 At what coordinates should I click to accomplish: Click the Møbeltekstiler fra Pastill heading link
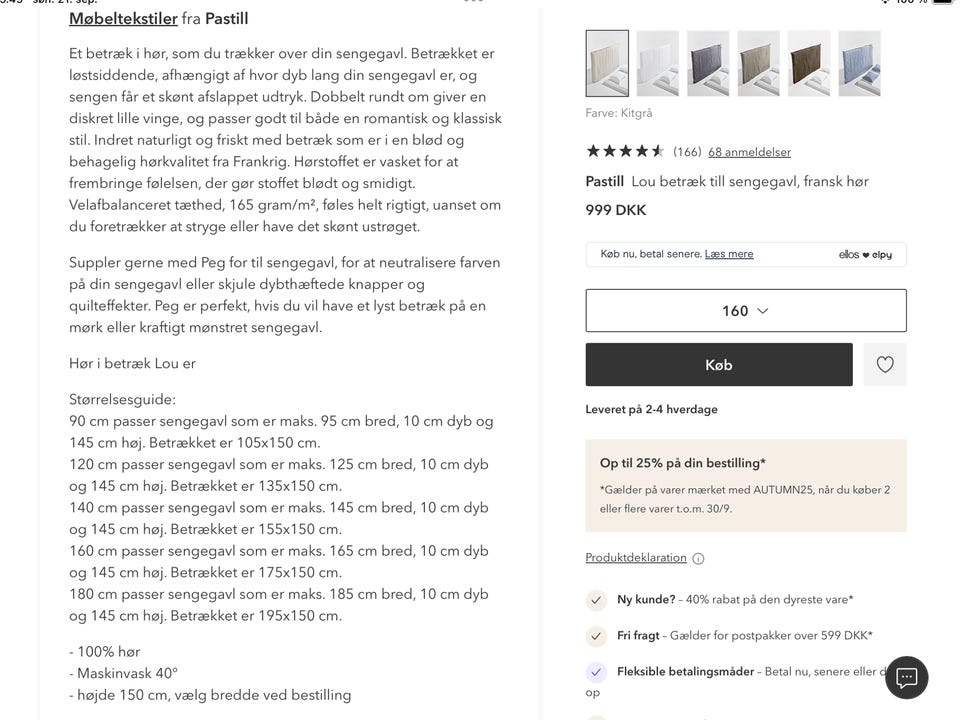coord(123,18)
